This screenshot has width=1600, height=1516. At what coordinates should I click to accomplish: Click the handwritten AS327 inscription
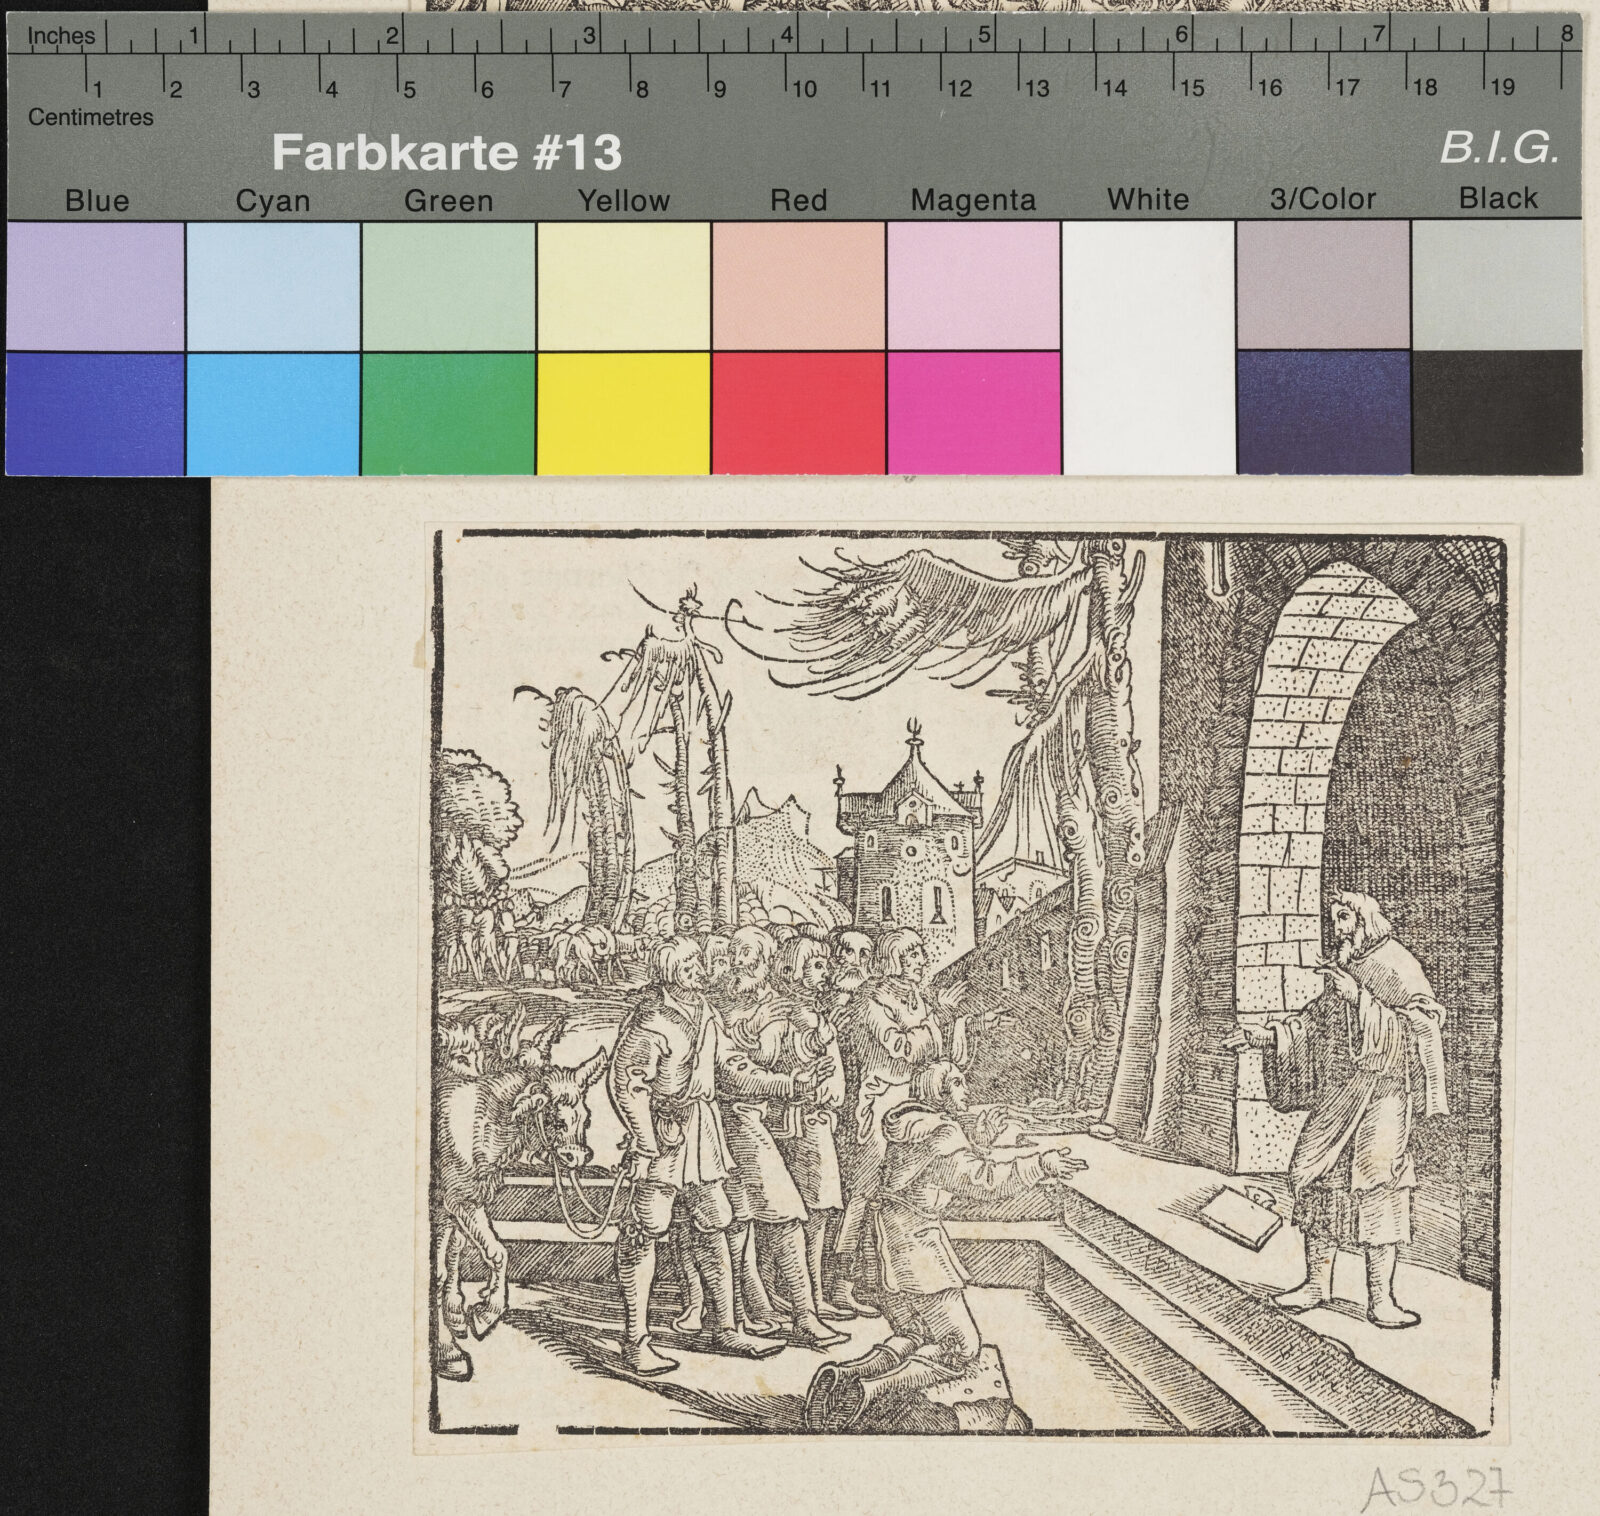(1436, 1486)
